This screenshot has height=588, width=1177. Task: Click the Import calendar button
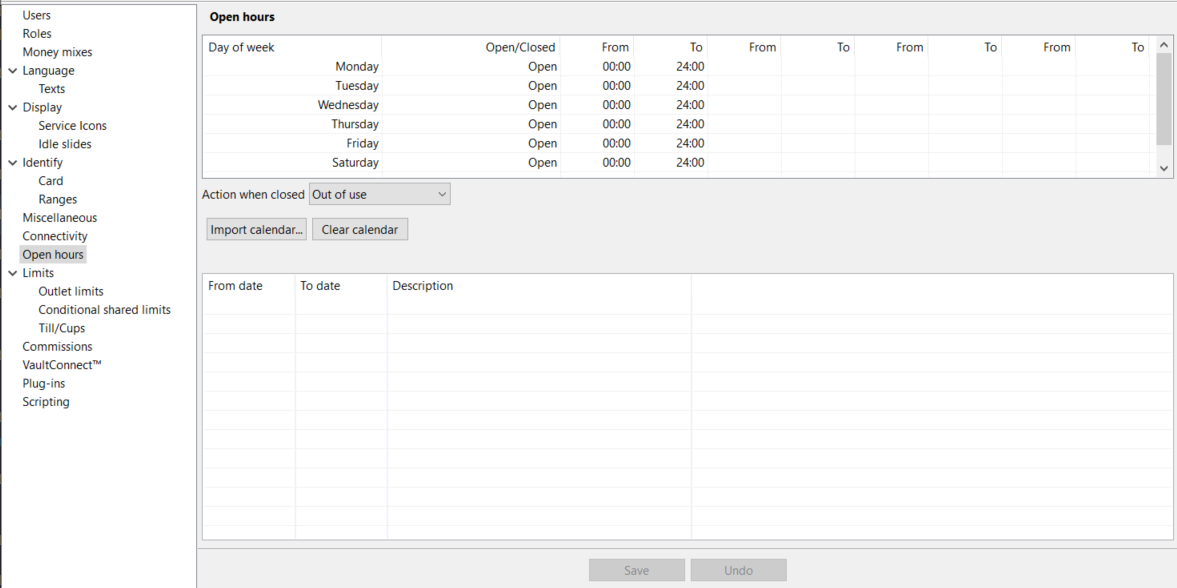[256, 229]
